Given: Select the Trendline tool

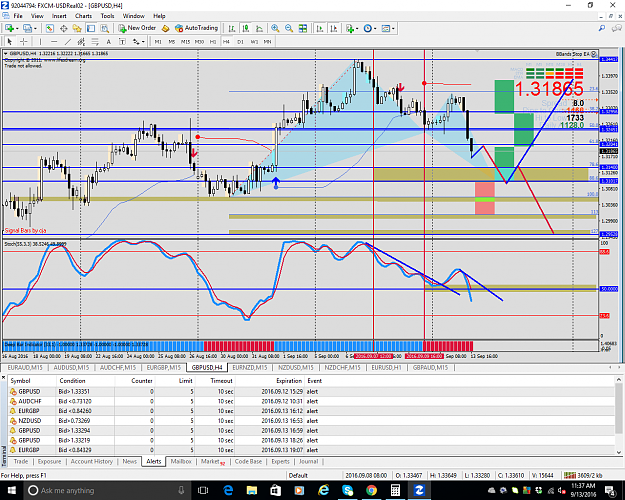Looking at the screenshot, I should (68, 41).
